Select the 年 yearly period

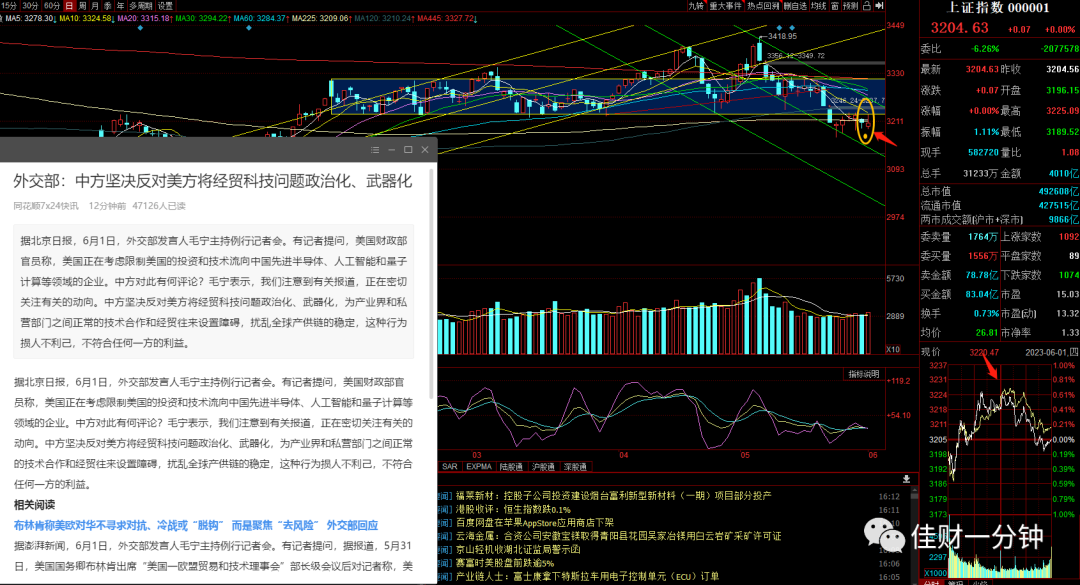[121, 6]
